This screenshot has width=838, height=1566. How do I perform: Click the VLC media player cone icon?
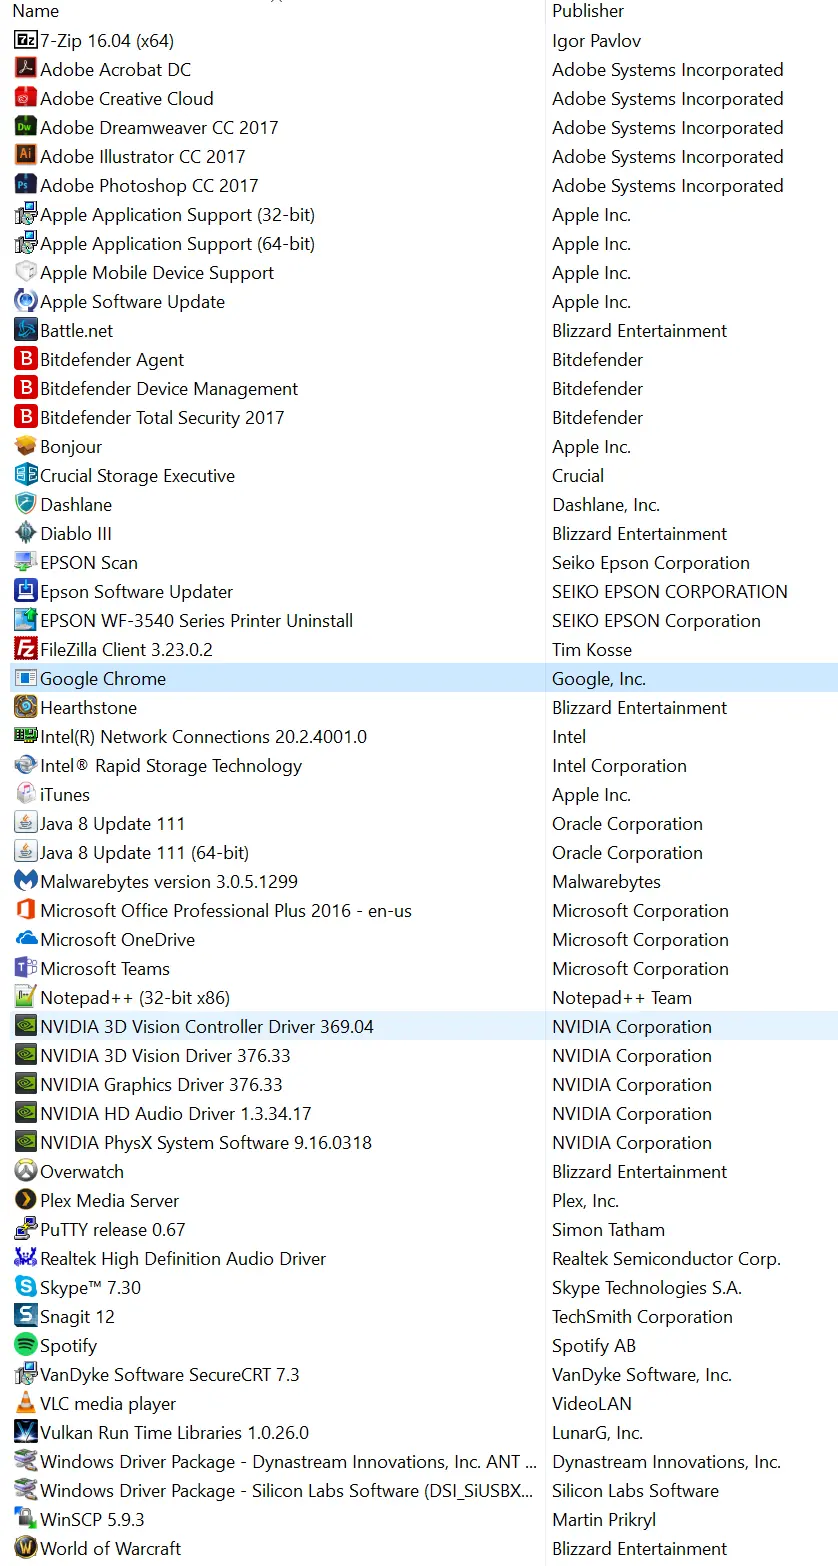pyautogui.click(x=25, y=1404)
